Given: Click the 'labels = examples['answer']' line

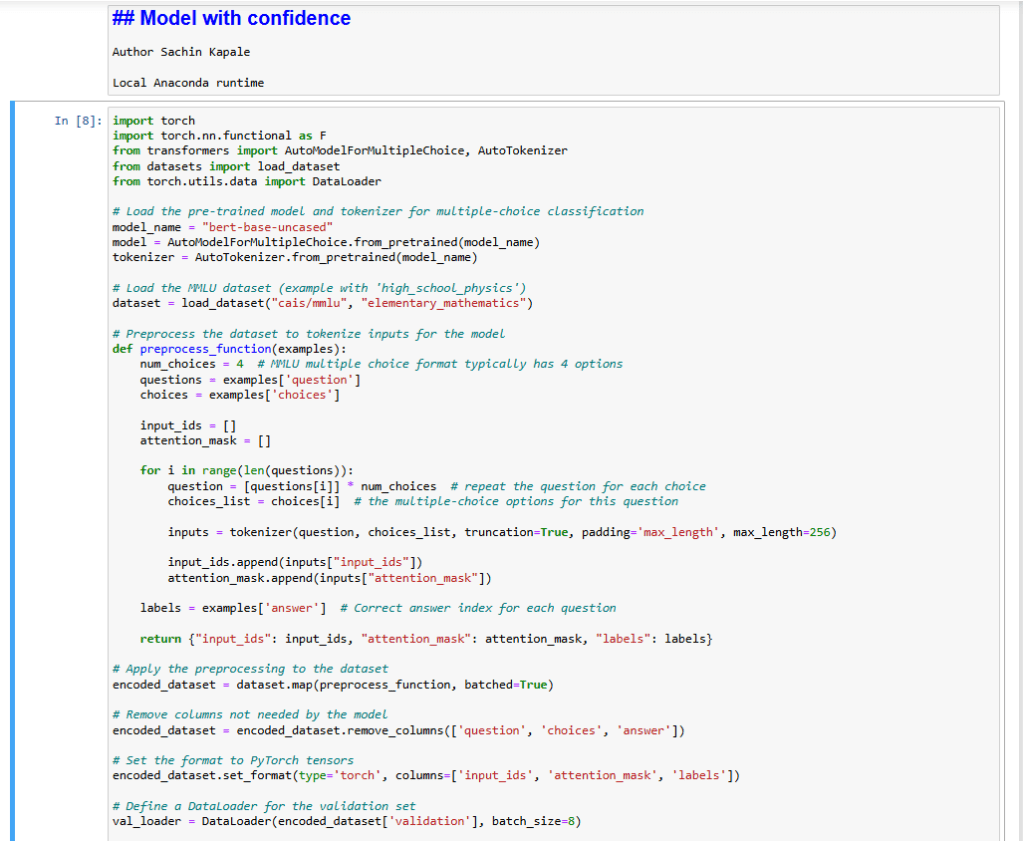Looking at the screenshot, I should 231,608.
